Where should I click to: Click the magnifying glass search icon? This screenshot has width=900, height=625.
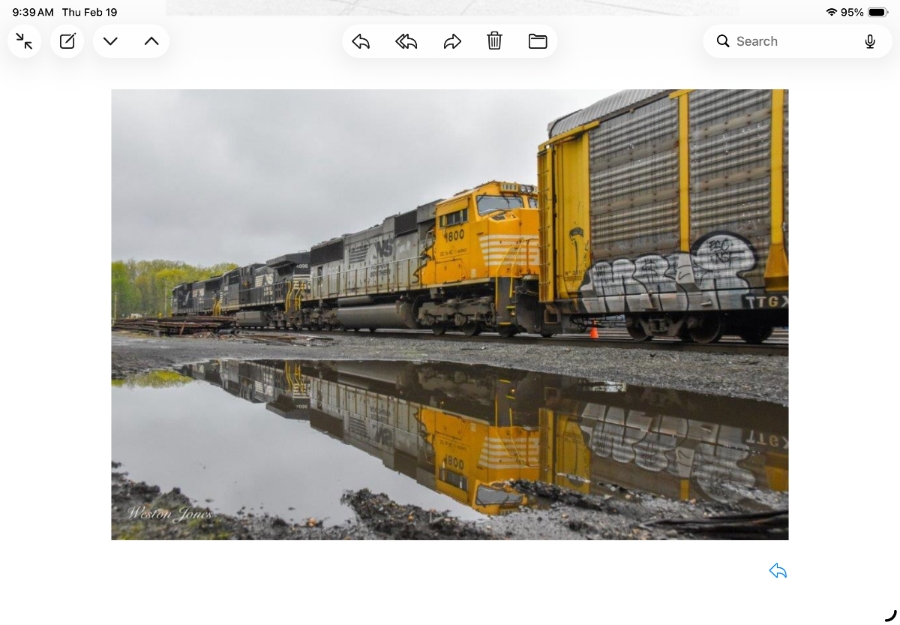pos(723,41)
